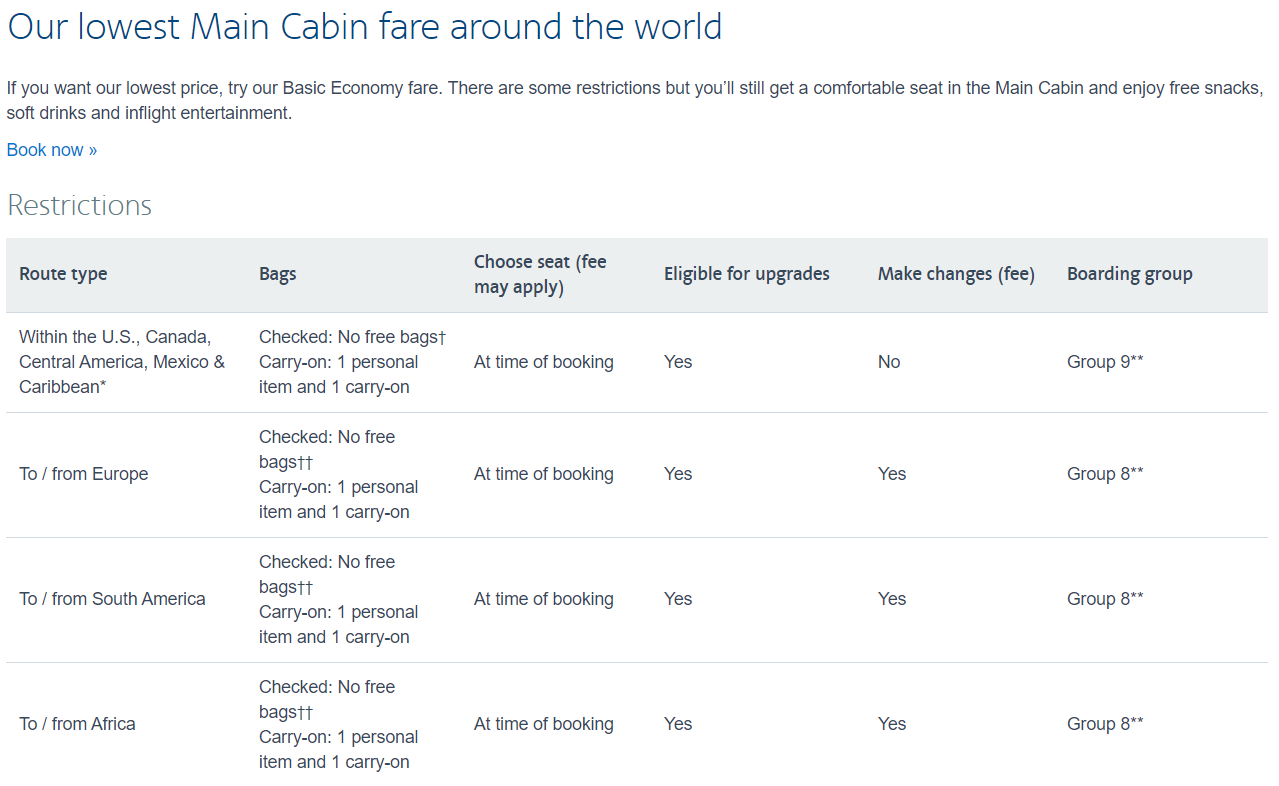Select the bags cell in the Europe row
This screenshot has width=1279, height=786.
(x=339, y=474)
